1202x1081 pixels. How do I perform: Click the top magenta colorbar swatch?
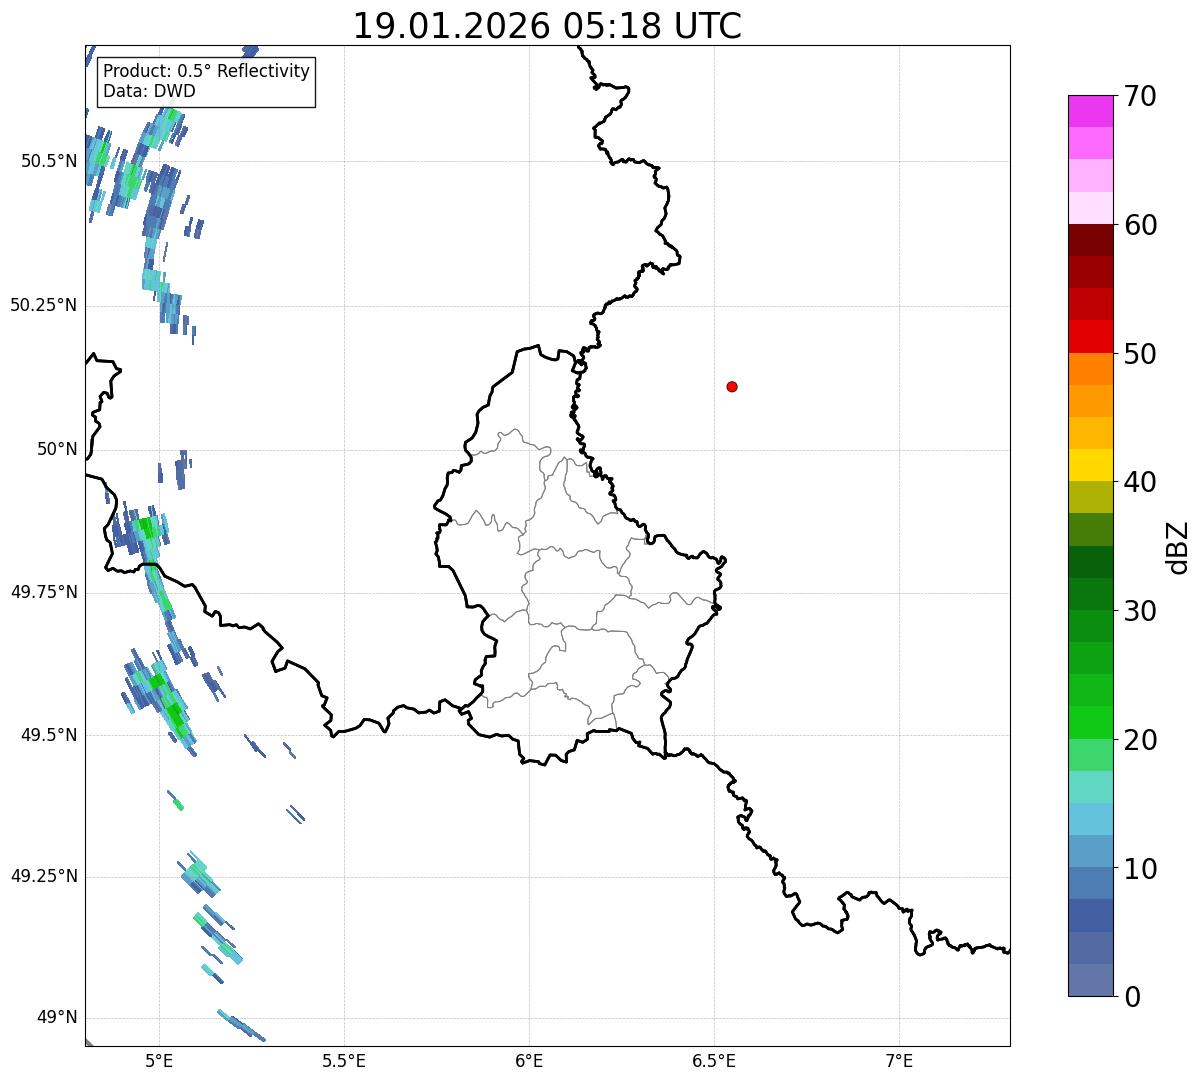point(1090,111)
